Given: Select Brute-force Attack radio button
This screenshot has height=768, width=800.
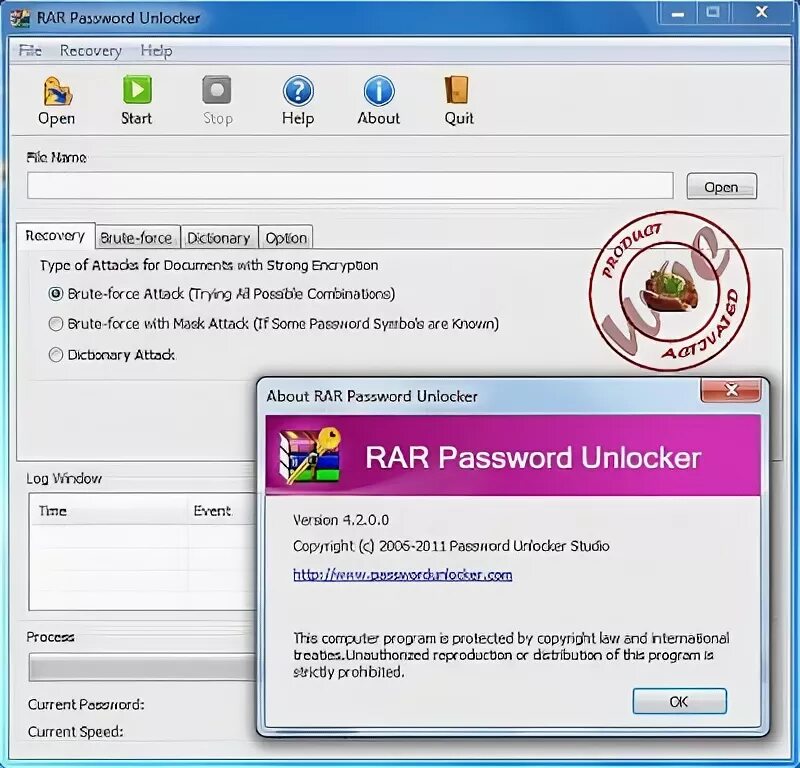Looking at the screenshot, I should [56, 294].
